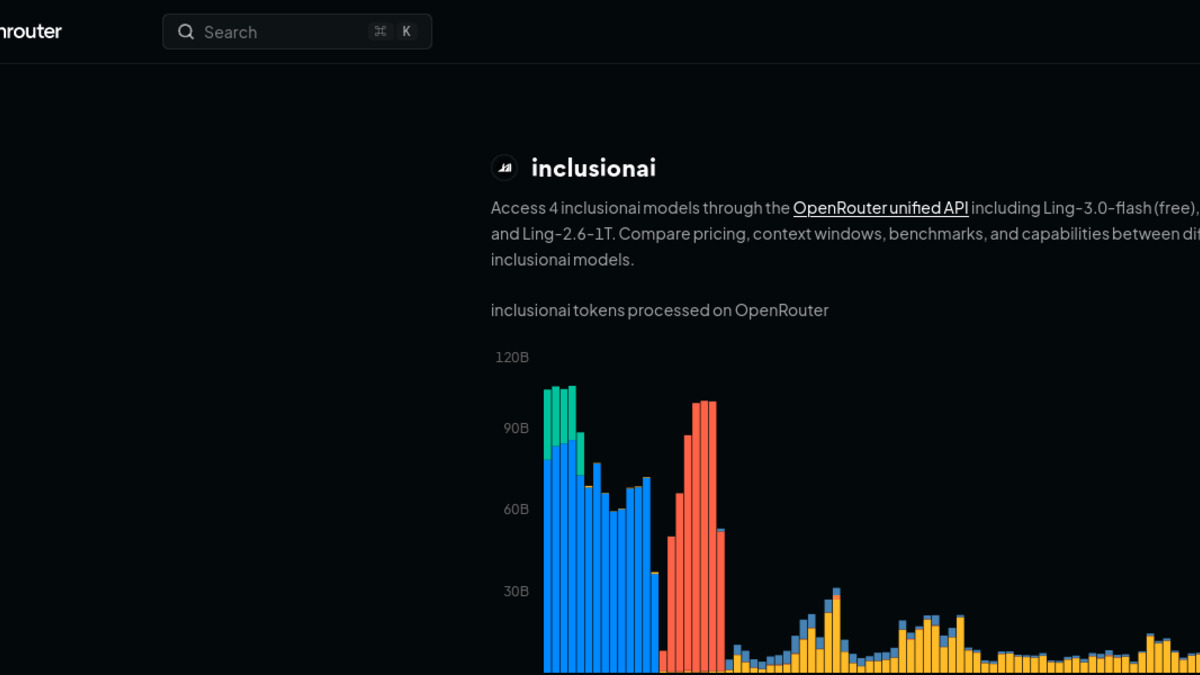The height and width of the screenshot is (675, 1200).
Task: Click the 60B axis label
Action: pyautogui.click(x=515, y=509)
